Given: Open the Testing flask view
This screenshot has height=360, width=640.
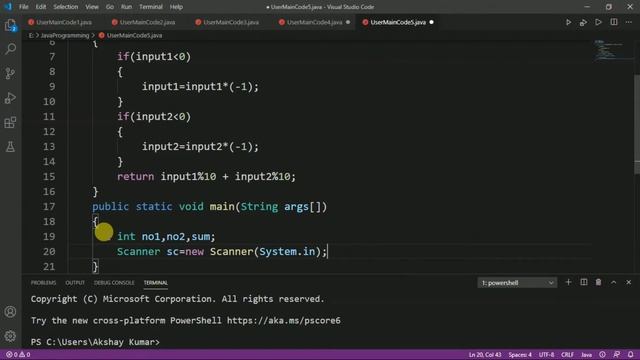Looking at the screenshot, I should click(10, 147).
